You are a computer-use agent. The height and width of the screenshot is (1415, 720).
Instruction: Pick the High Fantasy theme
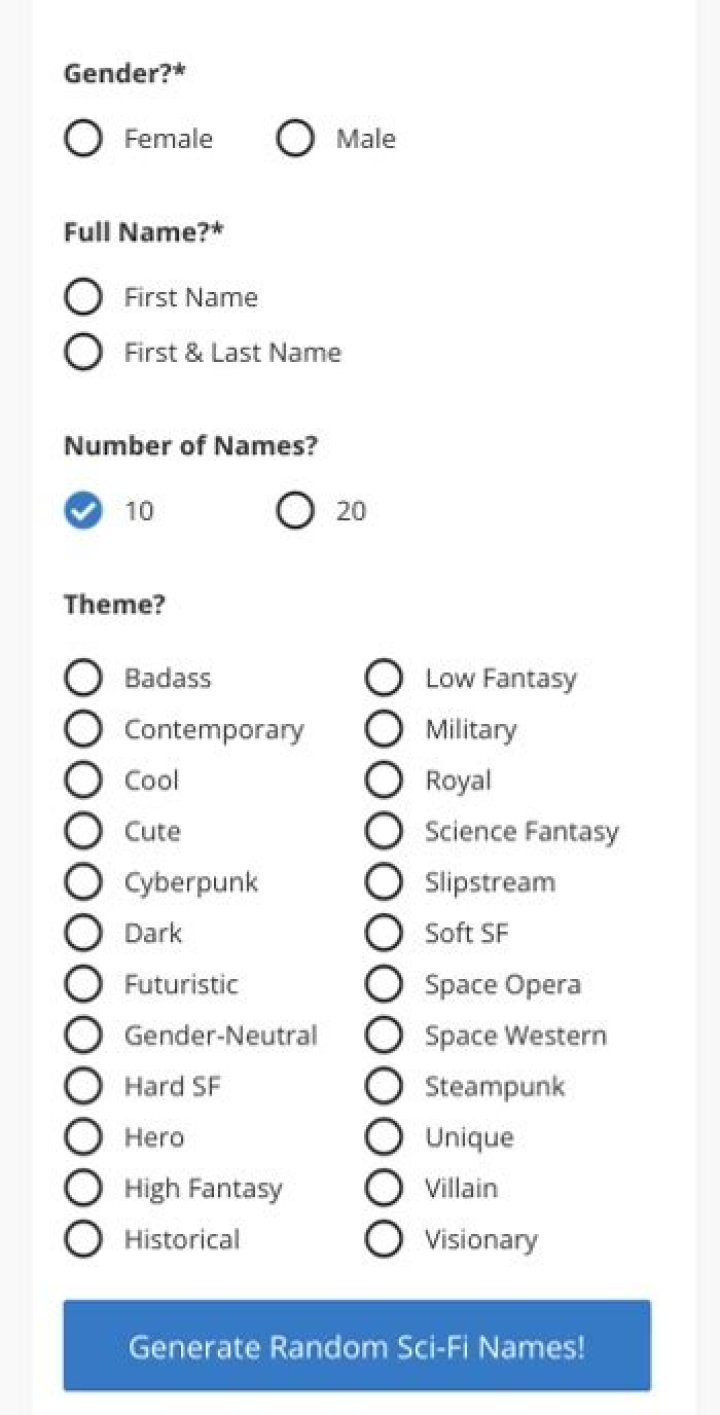coord(83,1188)
